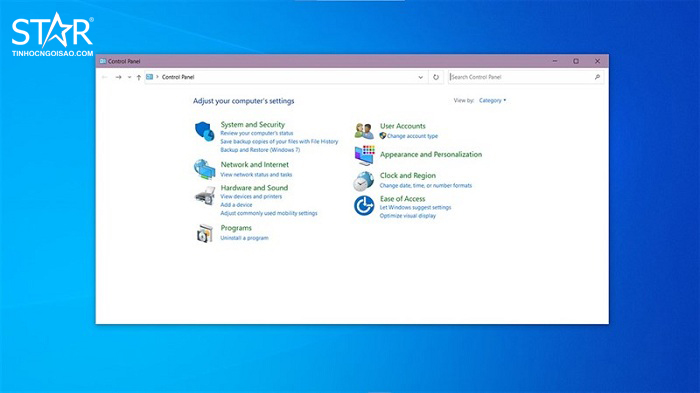Open the Appearance and Personalization monitor icon
The height and width of the screenshot is (393, 700).
click(364, 155)
